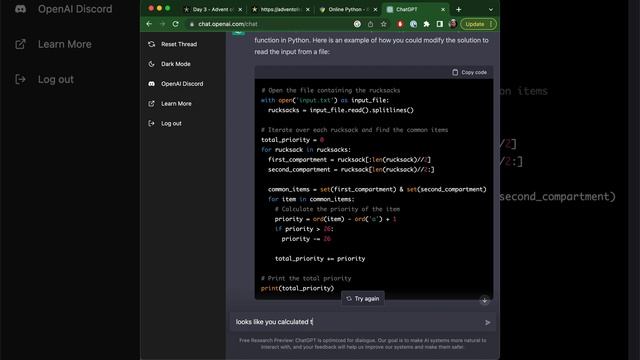This screenshot has height=360, width=640.
Task: Click the 'with open('input.txt')' code line
Action: pos(325,100)
